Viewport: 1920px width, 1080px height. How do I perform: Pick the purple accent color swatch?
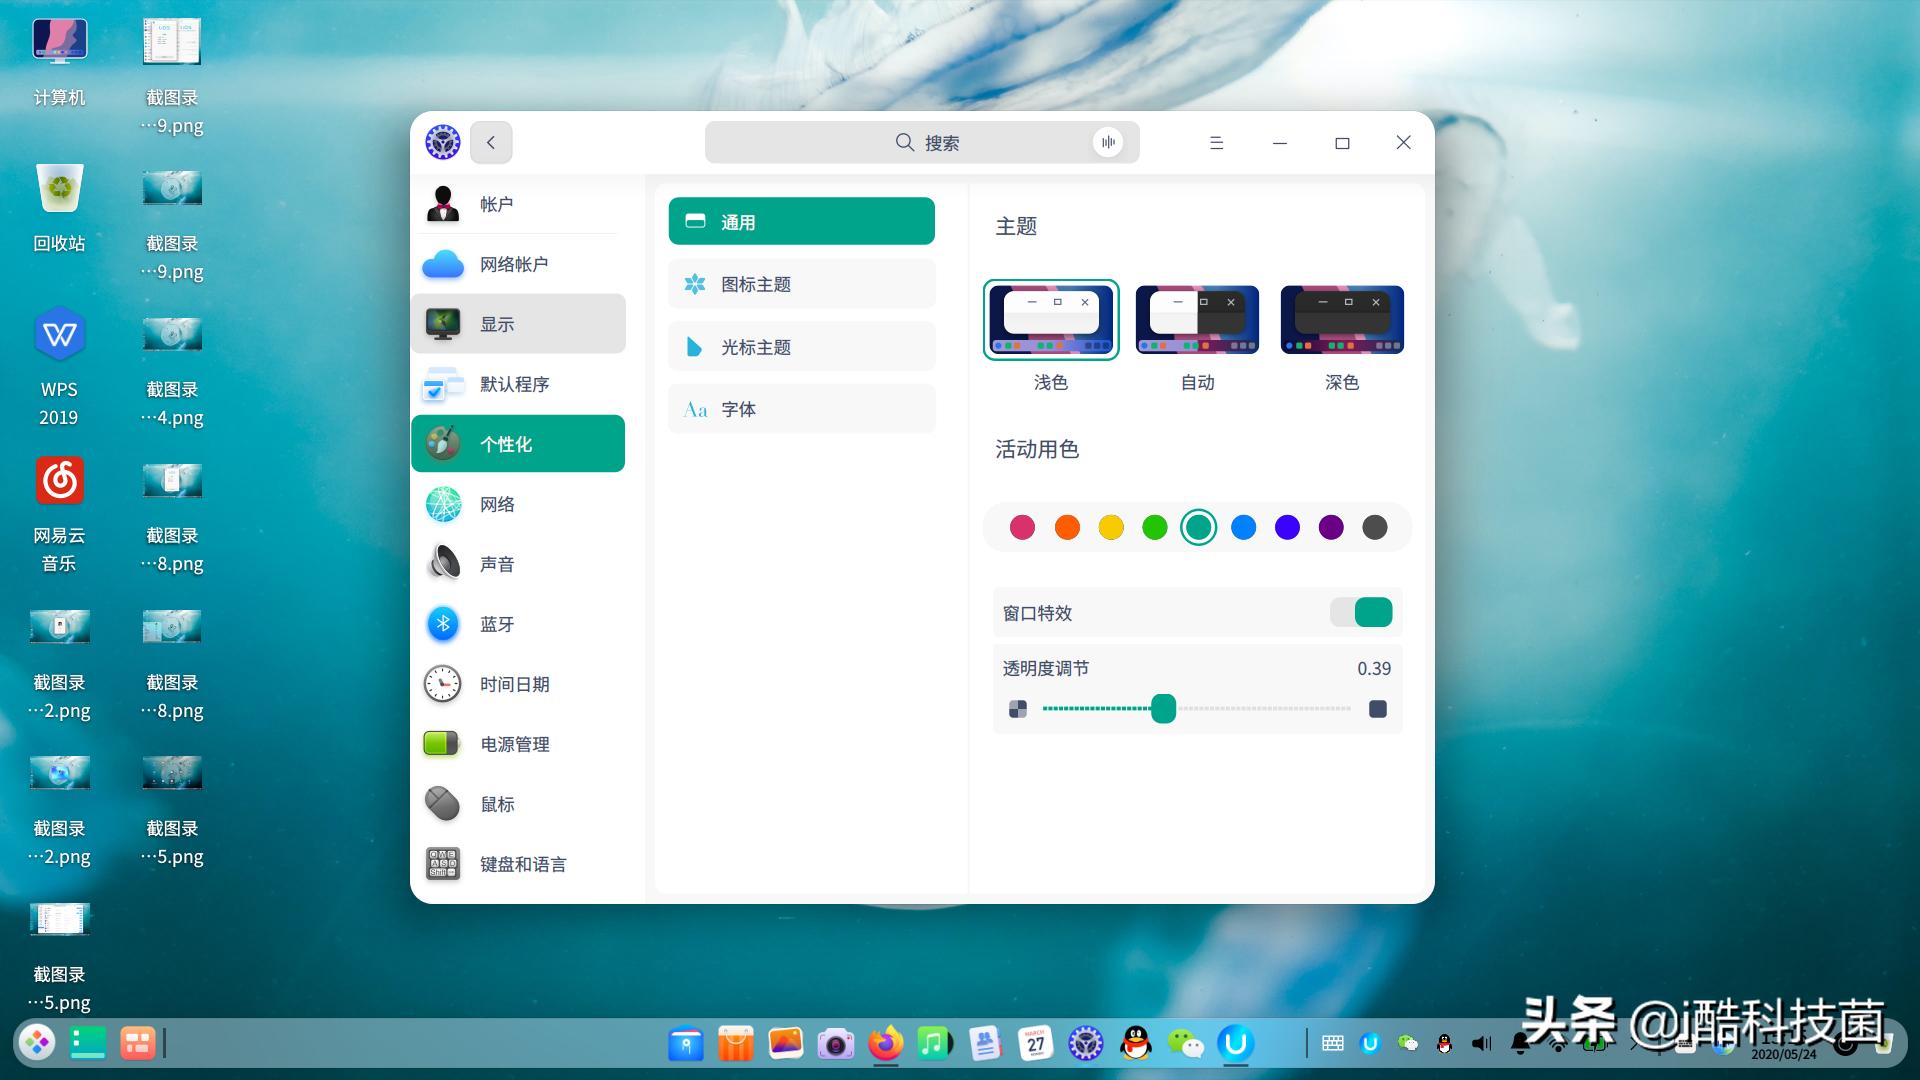click(1331, 527)
